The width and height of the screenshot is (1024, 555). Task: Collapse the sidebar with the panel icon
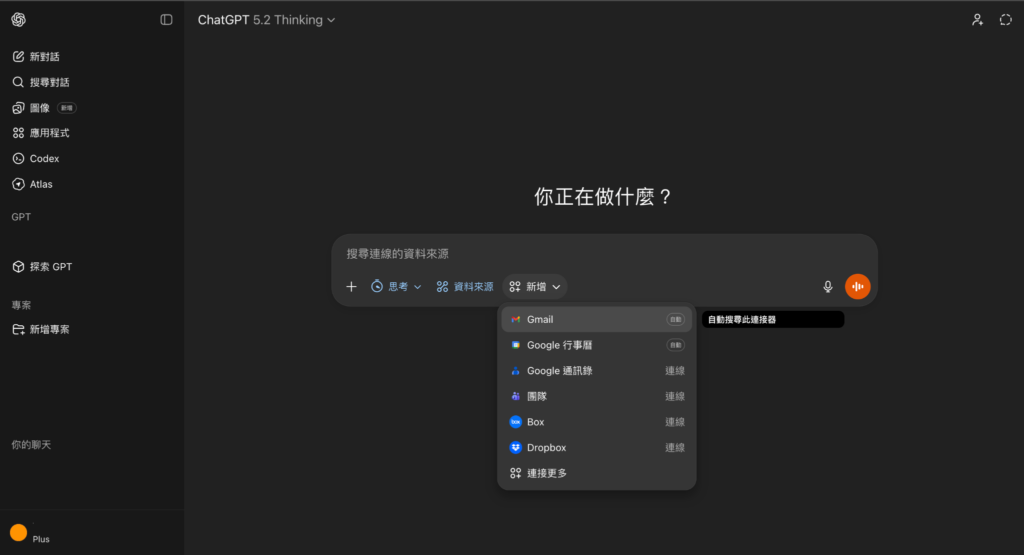(x=167, y=20)
